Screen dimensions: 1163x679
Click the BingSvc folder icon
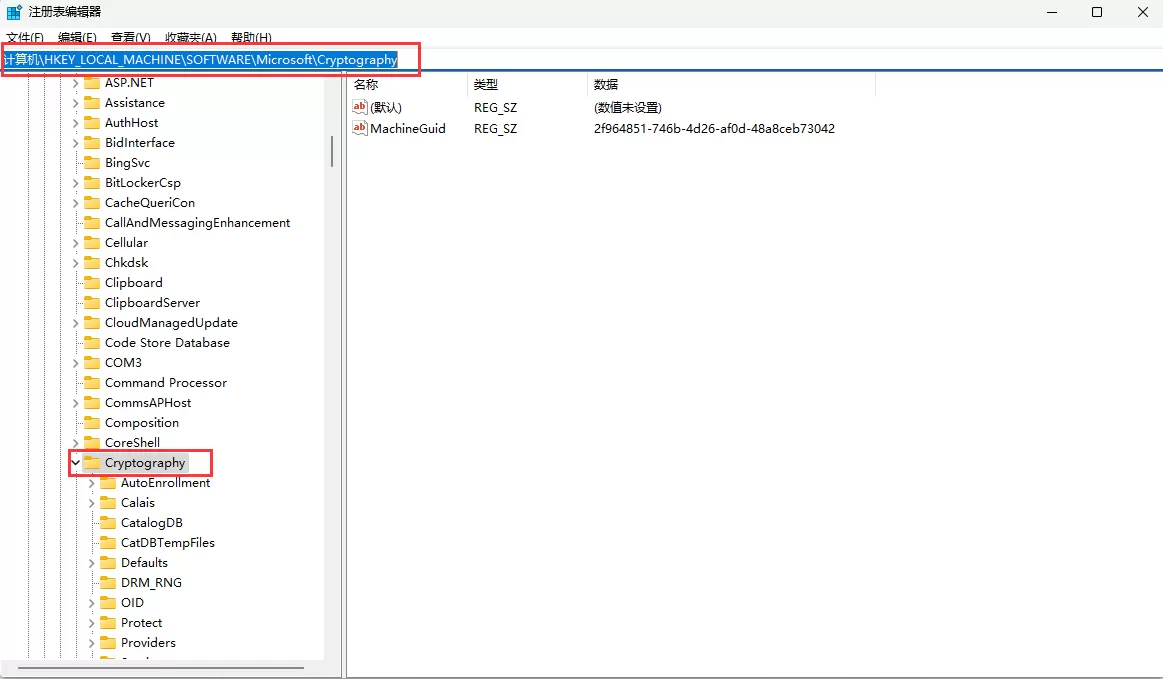(x=92, y=163)
